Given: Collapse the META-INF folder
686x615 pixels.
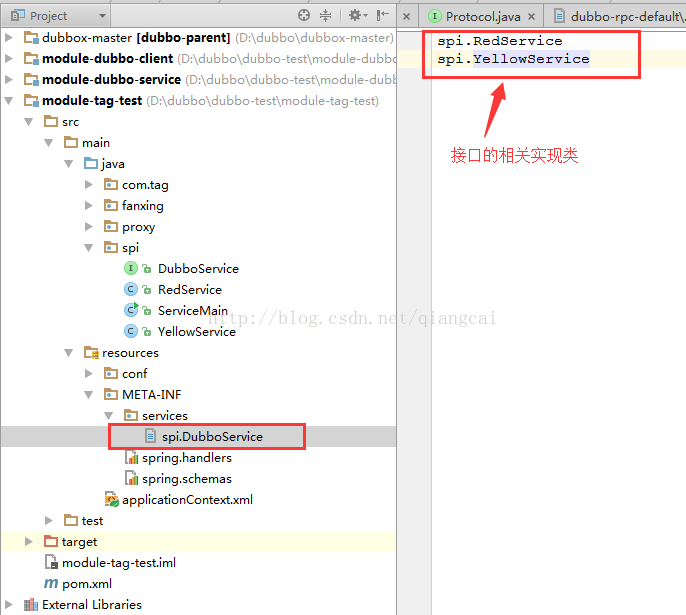Looking at the screenshot, I should click(89, 395).
